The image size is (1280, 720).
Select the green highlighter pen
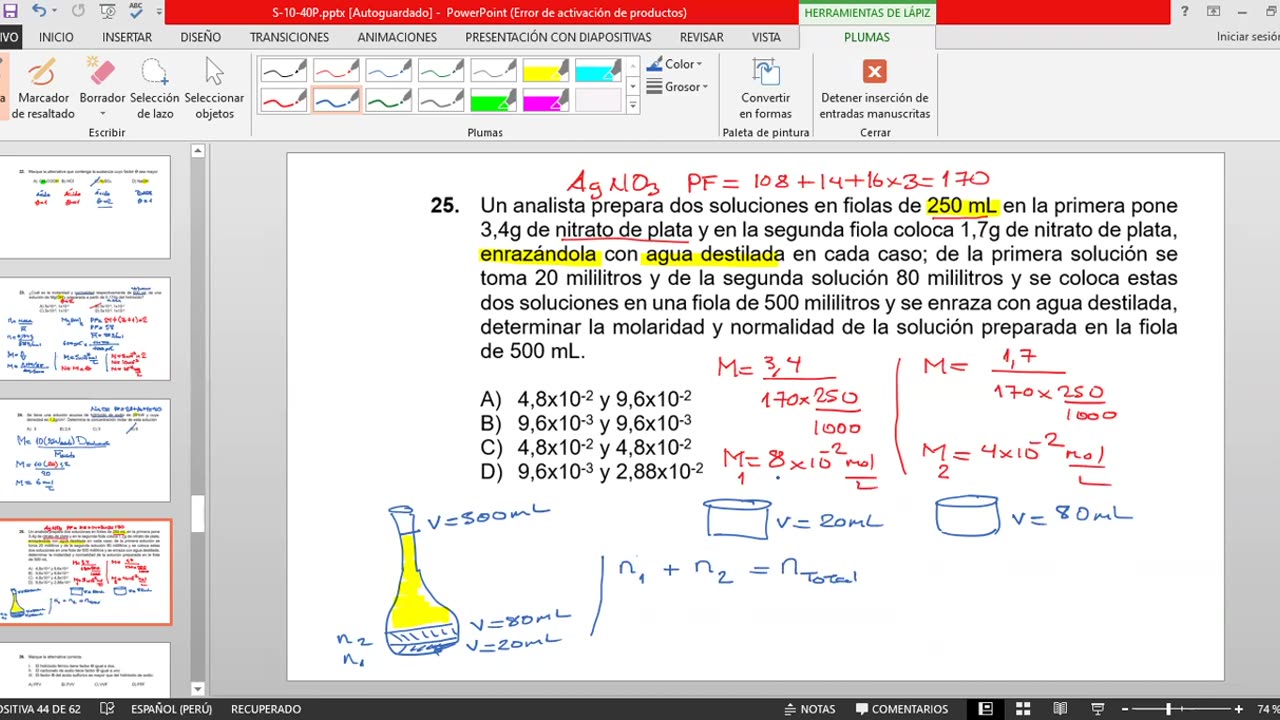click(493, 100)
